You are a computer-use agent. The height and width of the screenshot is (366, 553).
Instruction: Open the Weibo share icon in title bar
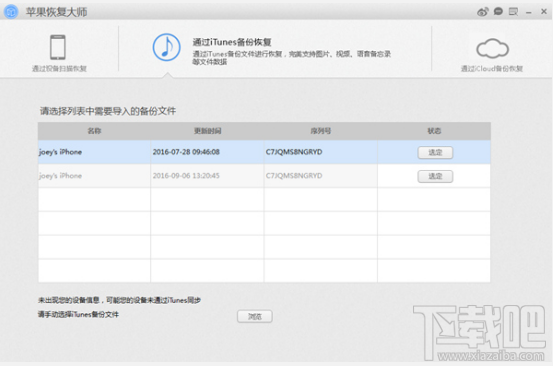[483, 12]
